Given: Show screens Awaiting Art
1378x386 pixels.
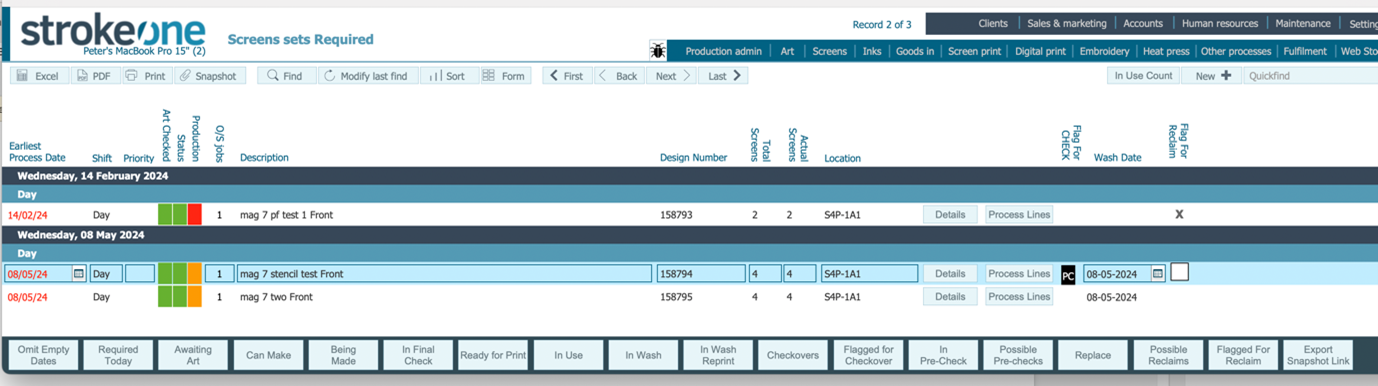Looking at the screenshot, I should tap(193, 355).
